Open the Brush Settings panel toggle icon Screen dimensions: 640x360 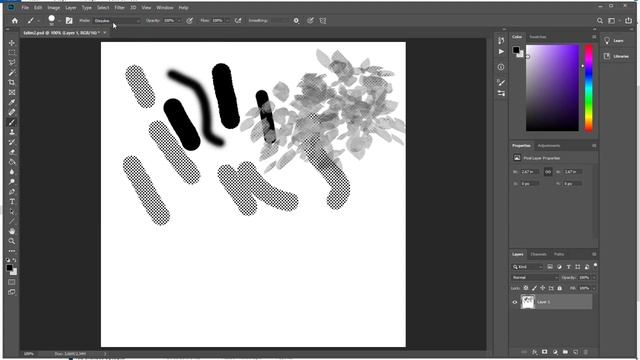69,20
